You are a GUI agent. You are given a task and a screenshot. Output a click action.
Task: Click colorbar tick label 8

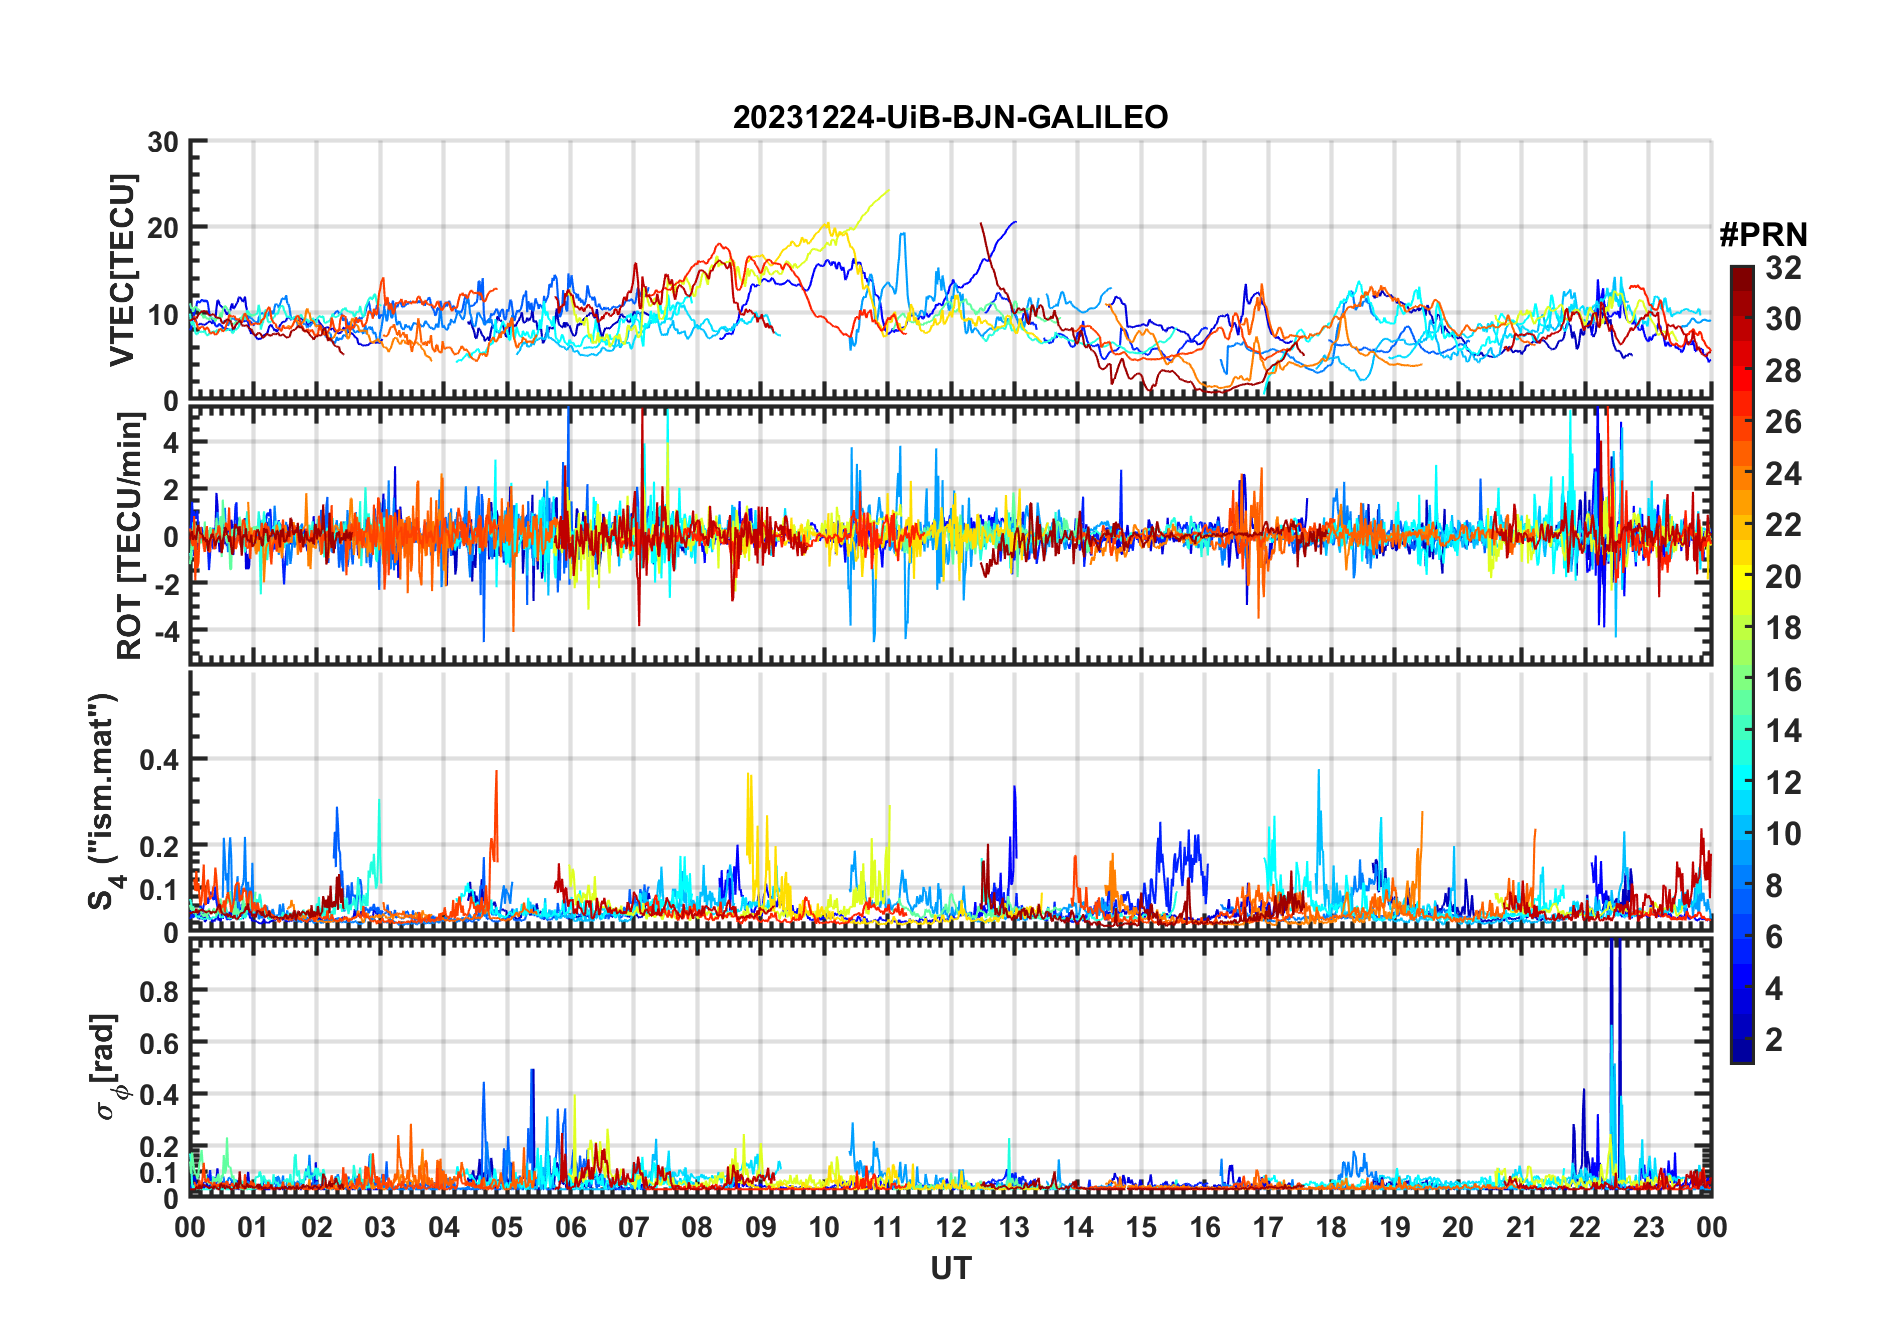1774,886
